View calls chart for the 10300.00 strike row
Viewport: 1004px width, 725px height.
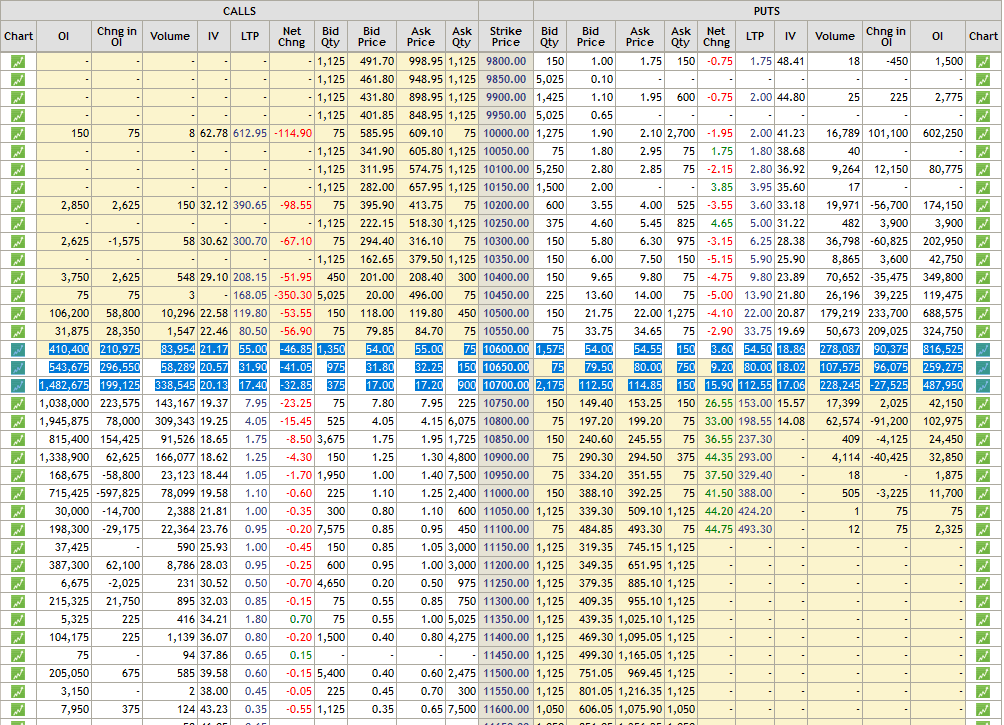click(x=18, y=241)
